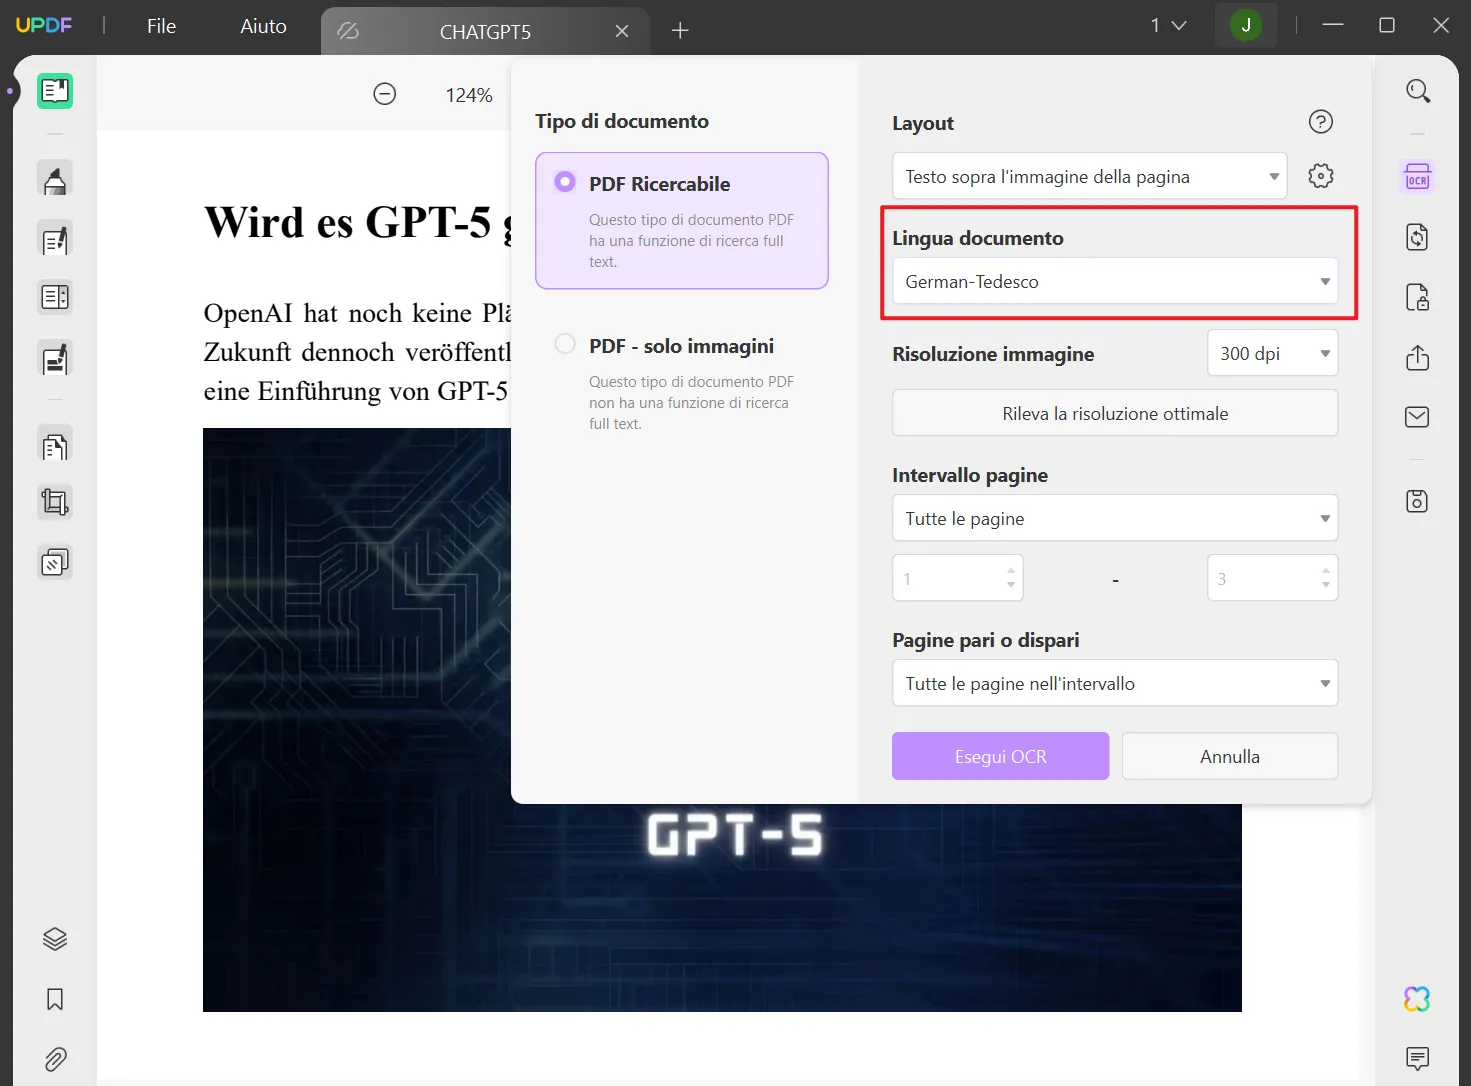Click the zoom out minus icon
Screen dimensions: 1471x1086
click(385, 94)
